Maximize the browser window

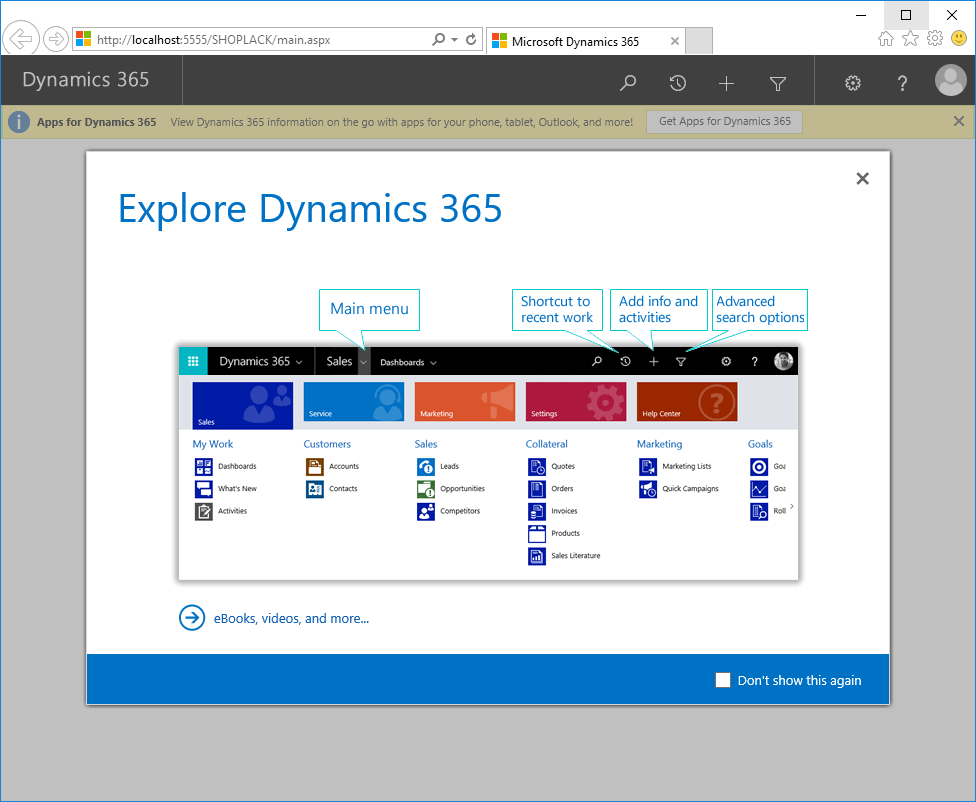pos(906,15)
